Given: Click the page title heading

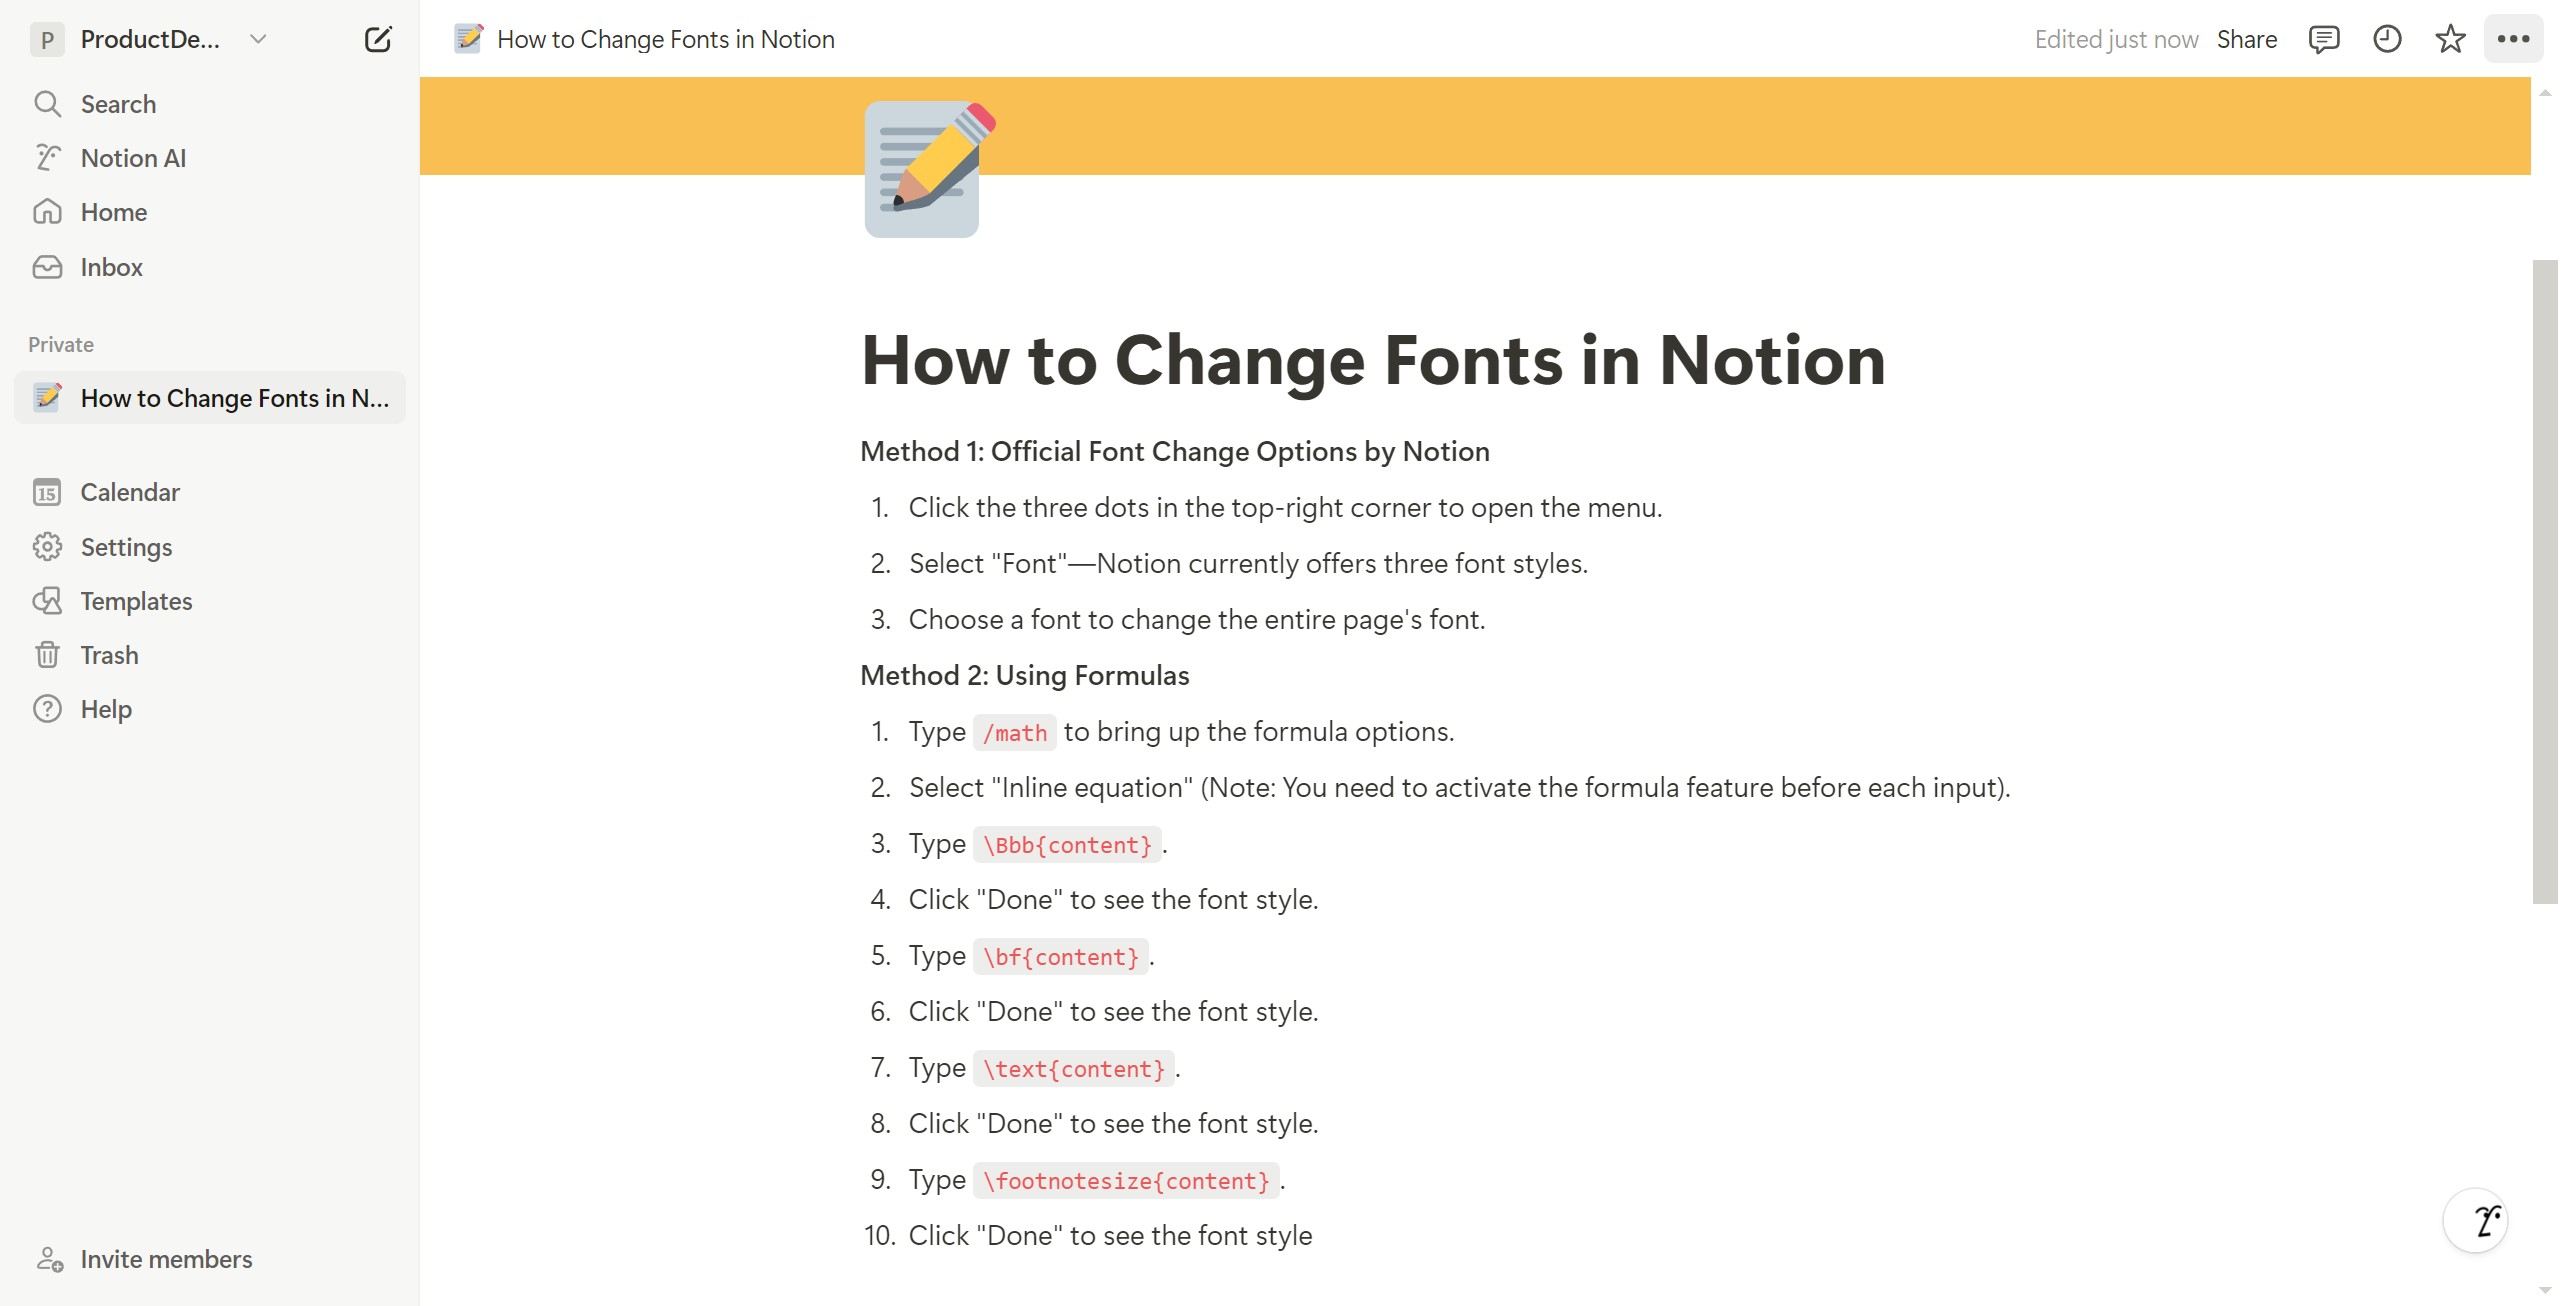Looking at the screenshot, I should click(x=1373, y=360).
